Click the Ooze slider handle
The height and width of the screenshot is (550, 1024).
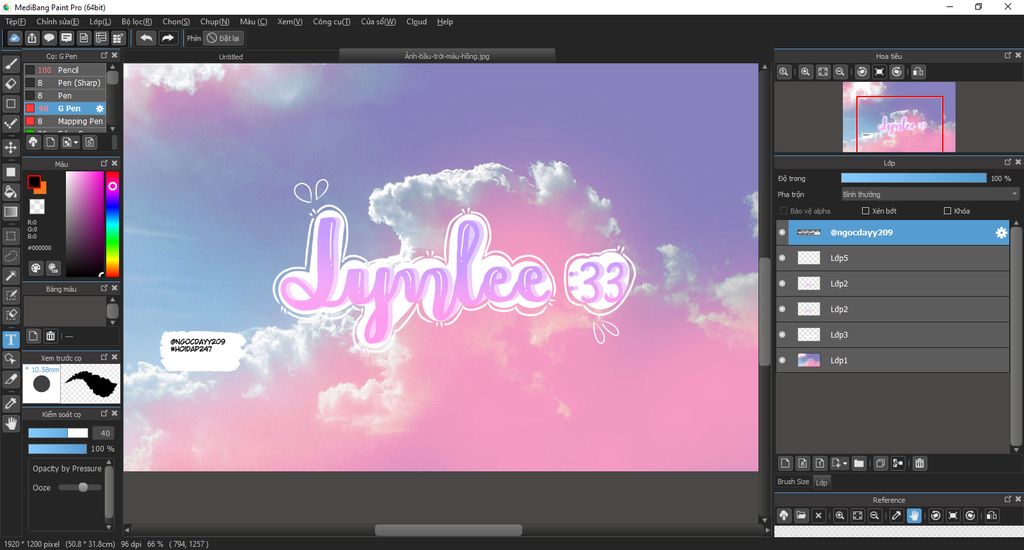pos(83,487)
